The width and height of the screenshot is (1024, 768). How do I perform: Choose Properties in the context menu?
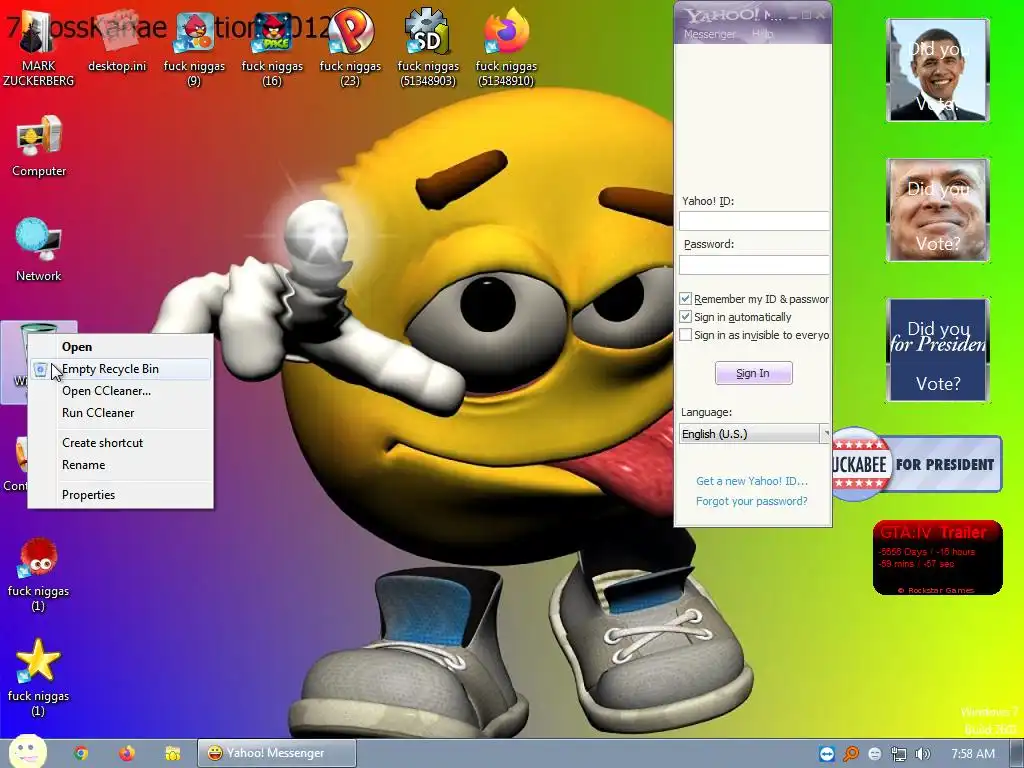(x=120, y=495)
